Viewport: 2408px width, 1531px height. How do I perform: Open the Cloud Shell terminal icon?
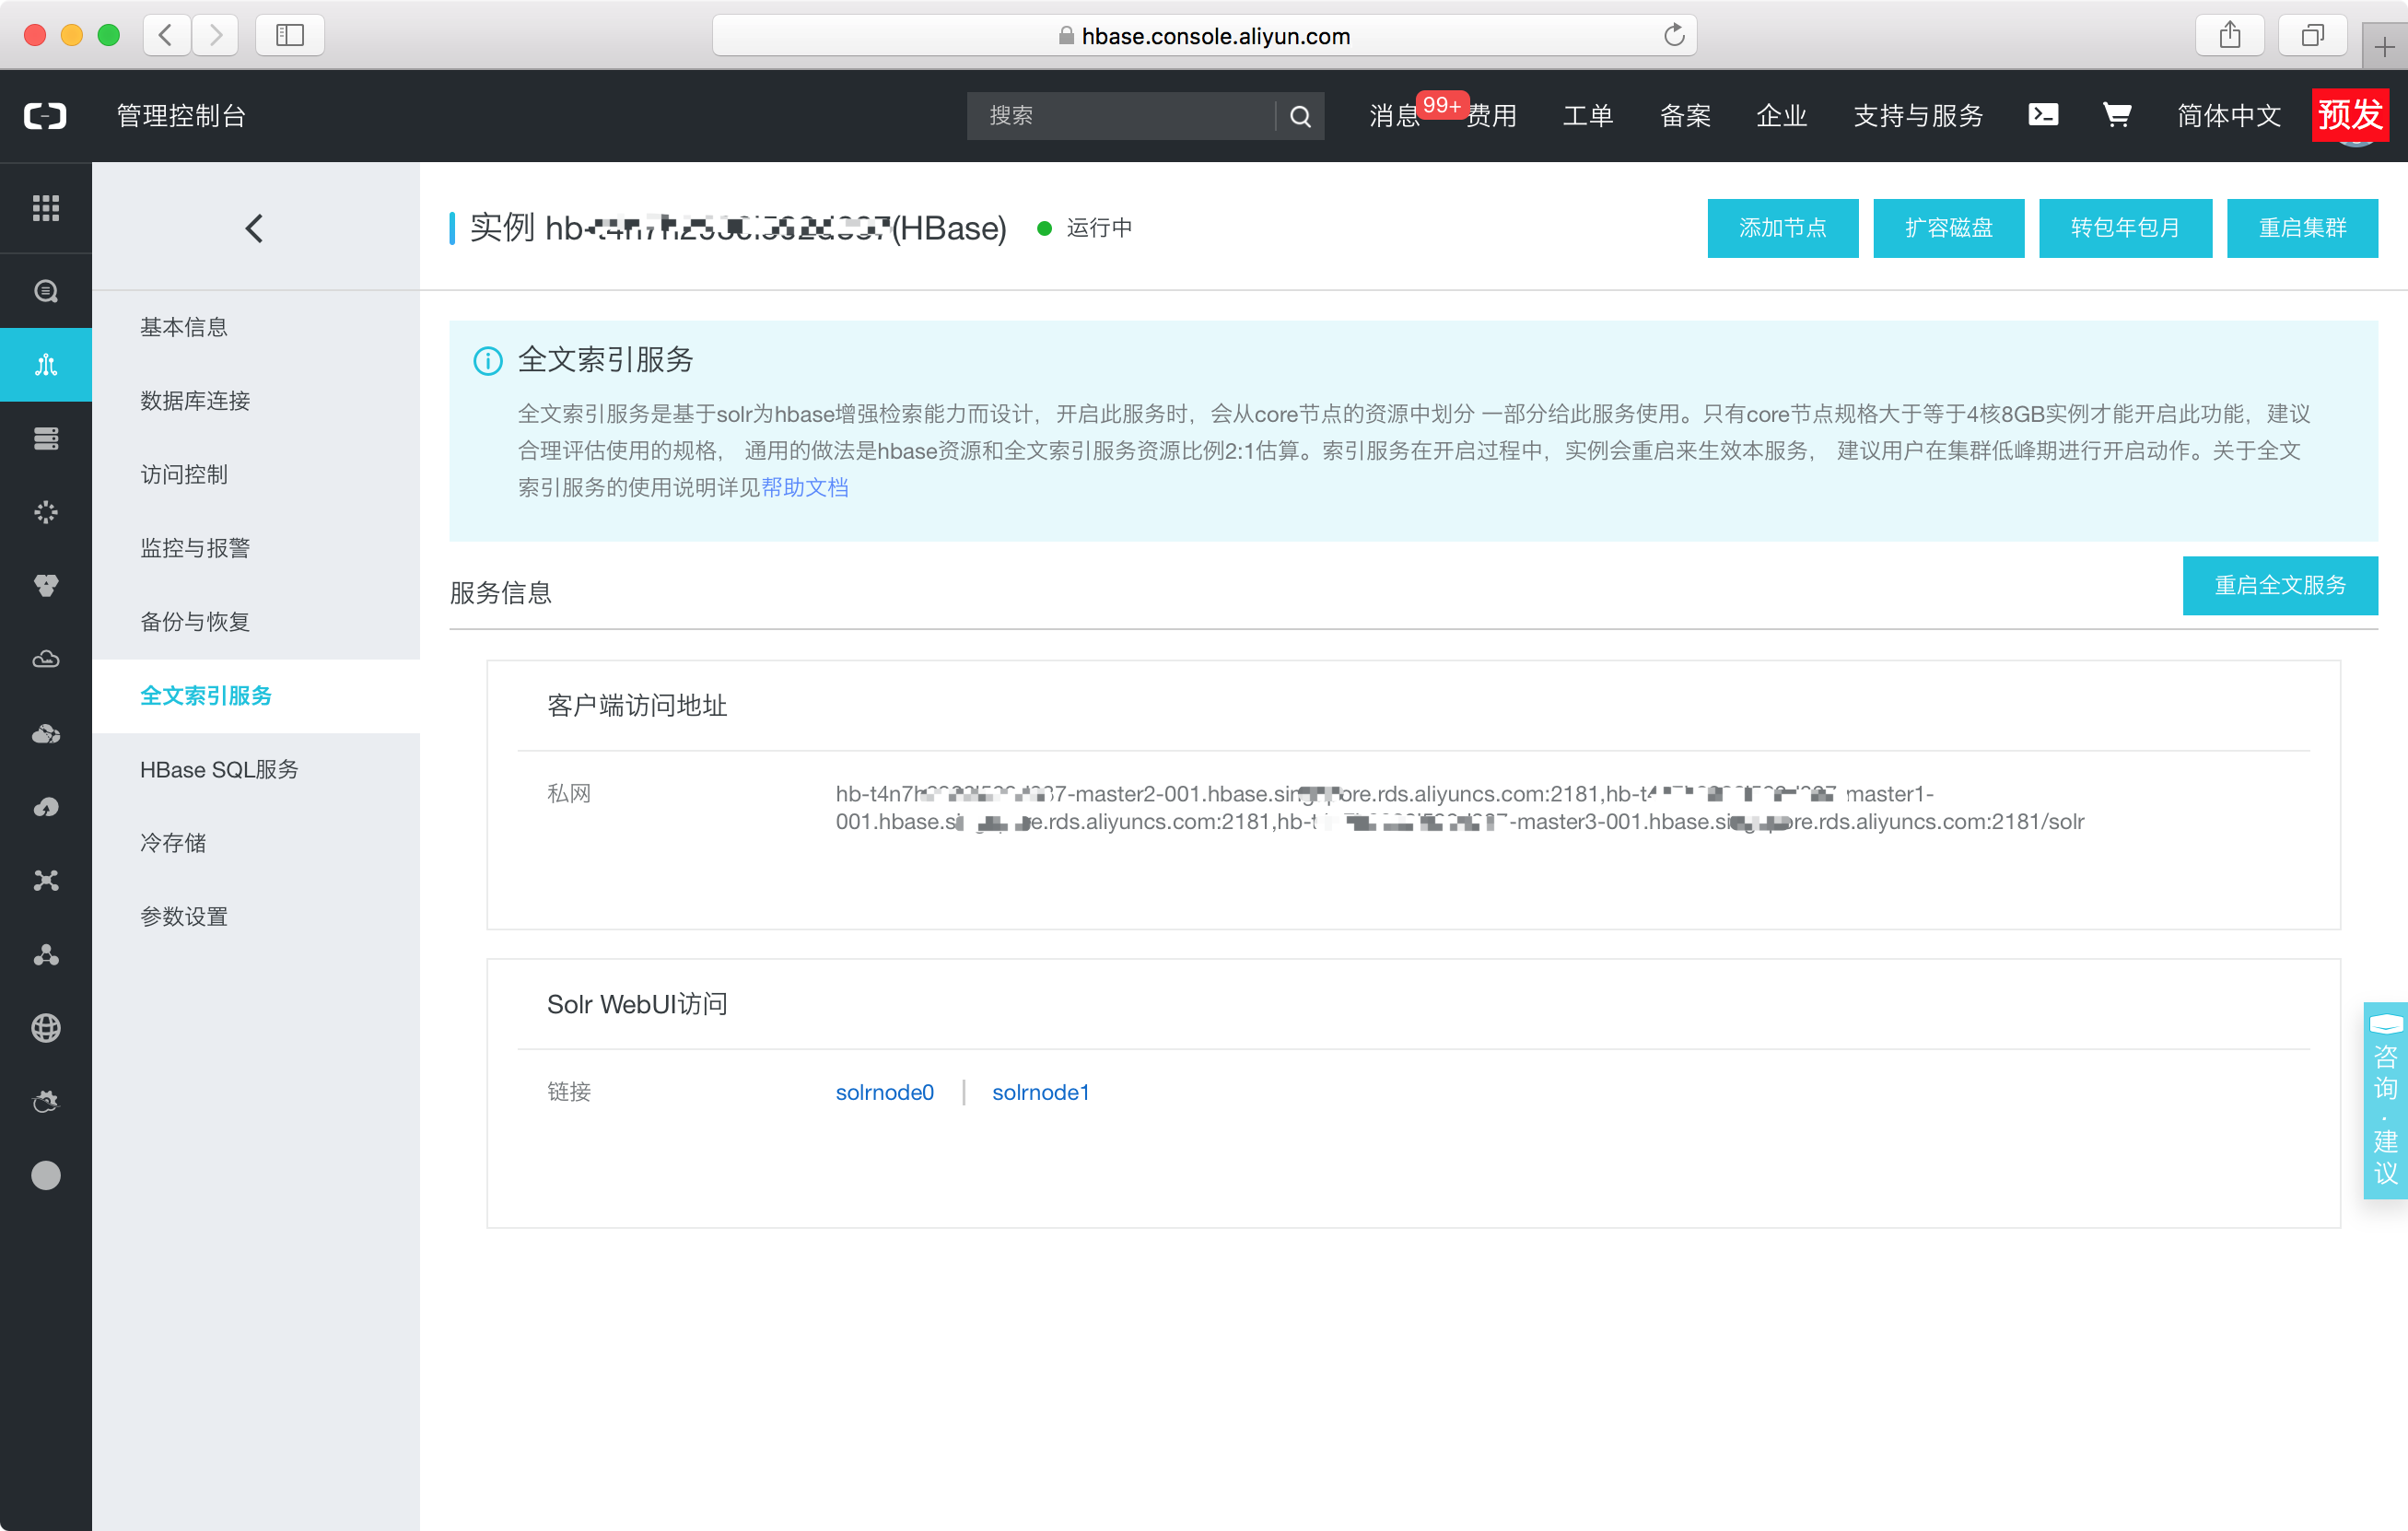[x=2043, y=115]
